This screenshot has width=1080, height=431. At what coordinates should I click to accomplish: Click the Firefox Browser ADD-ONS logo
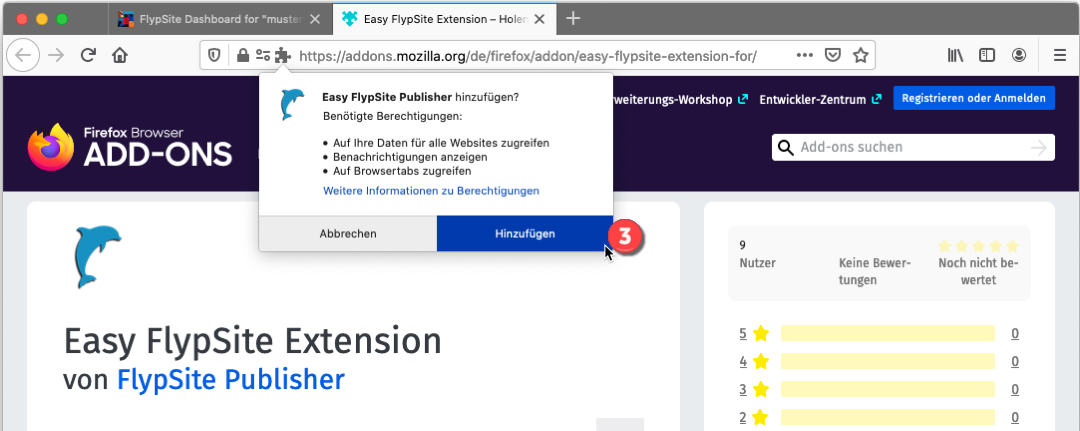point(129,147)
